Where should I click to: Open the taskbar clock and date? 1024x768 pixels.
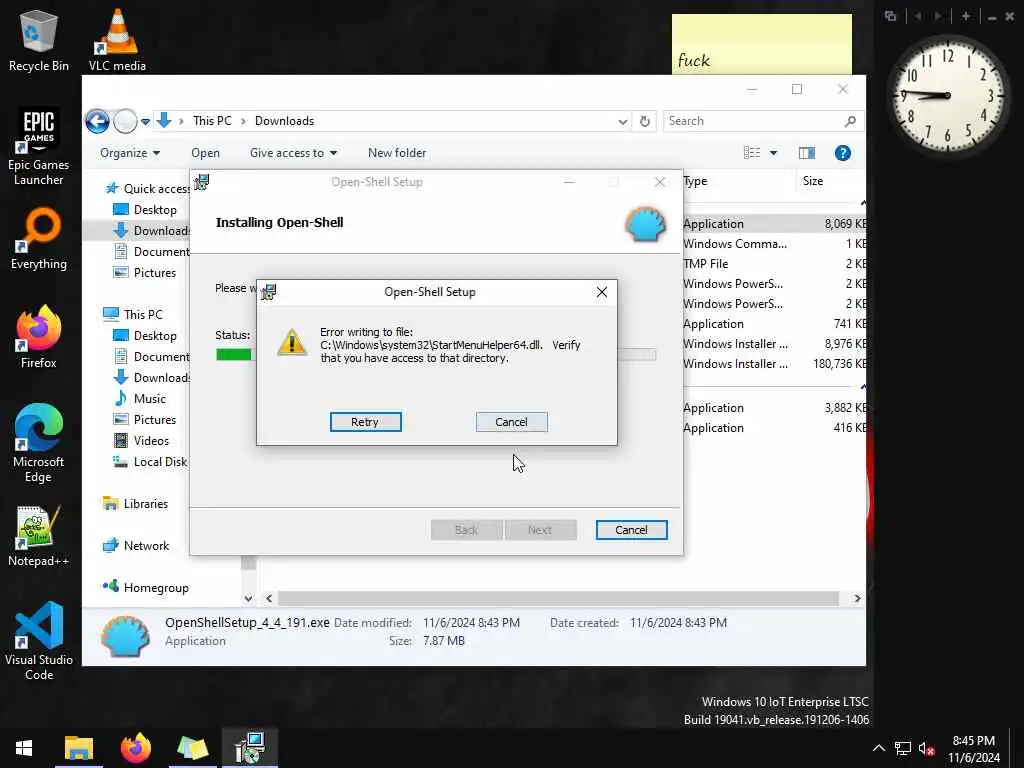[x=974, y=749]
